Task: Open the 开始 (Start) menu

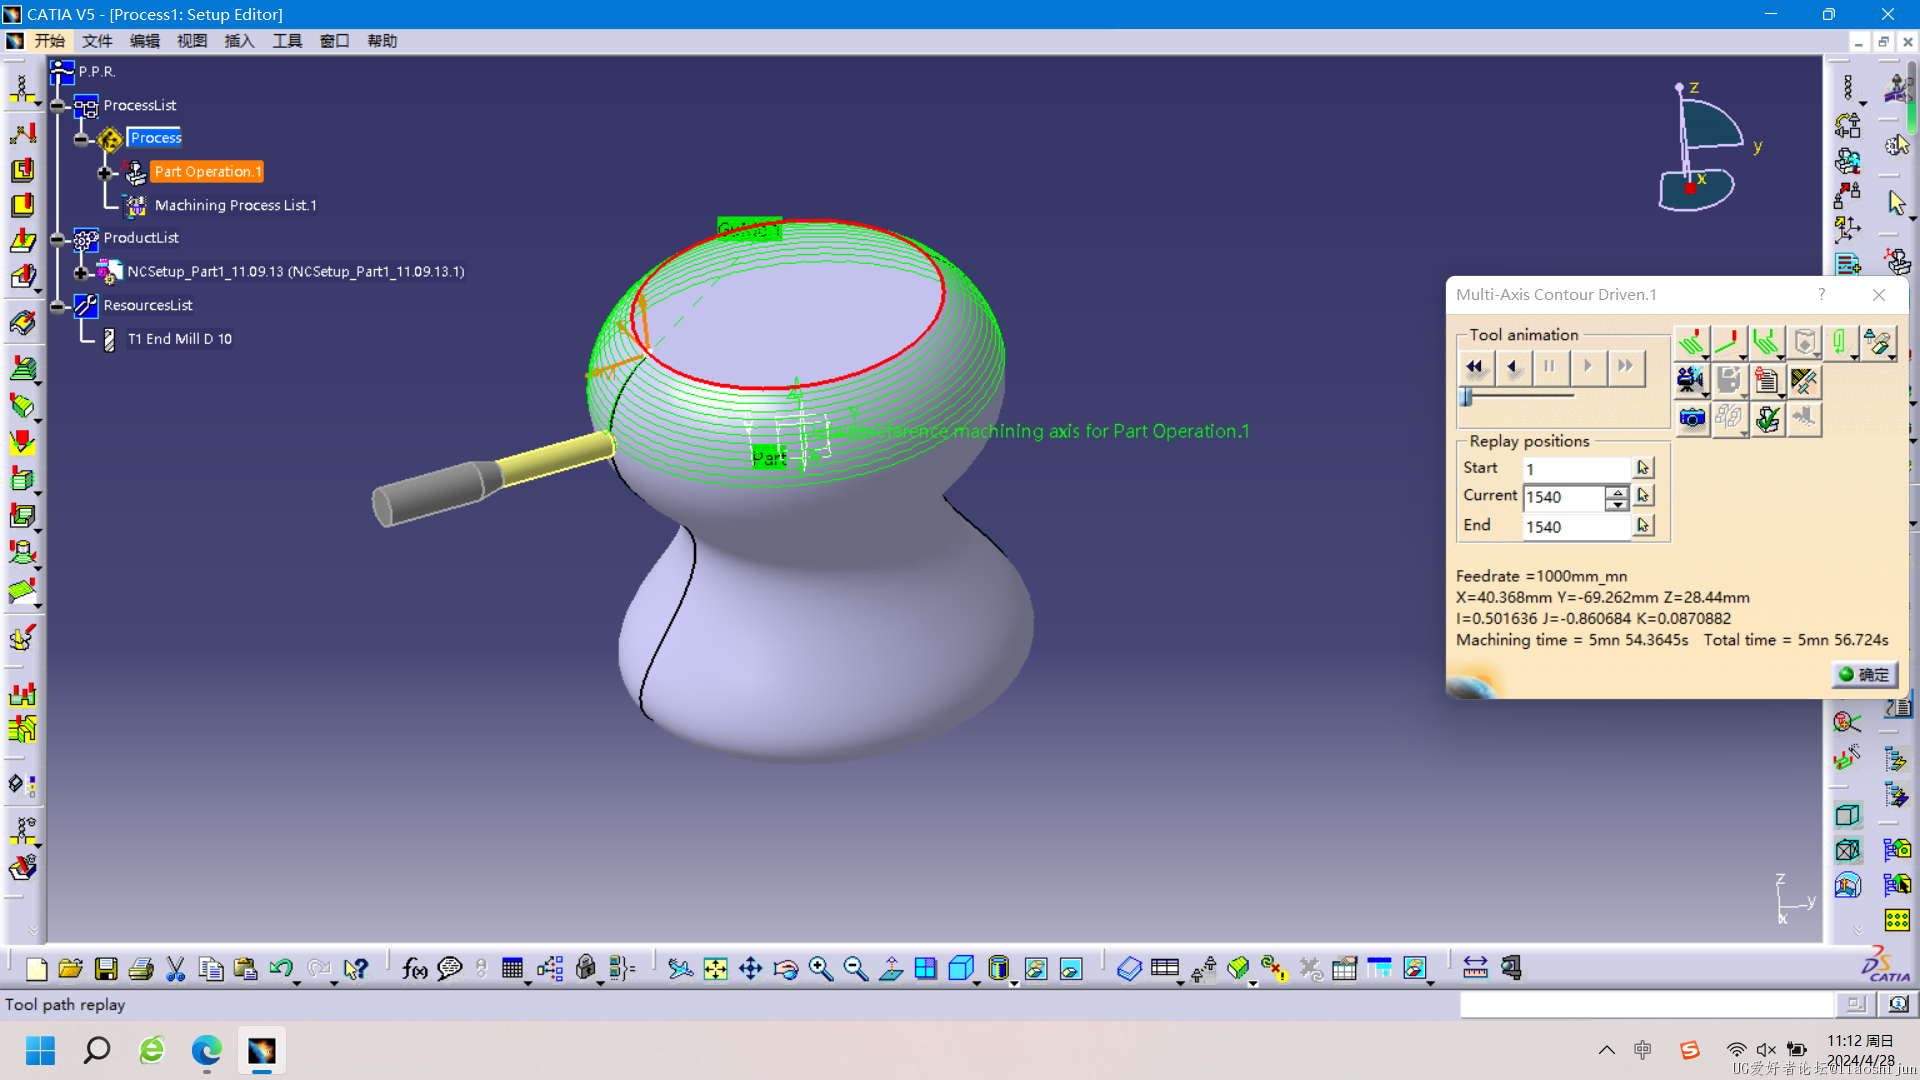Action: click(x=50, y=41)
